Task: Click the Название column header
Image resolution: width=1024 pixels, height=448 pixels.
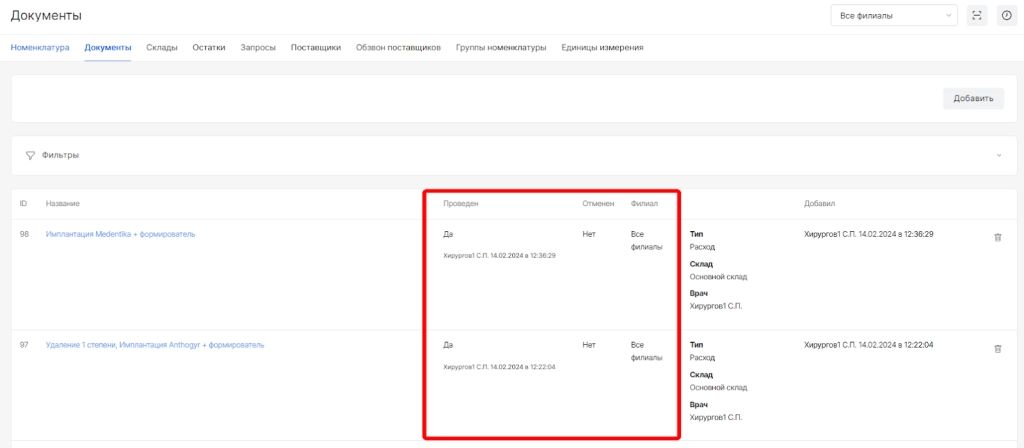Action: click(x=63, y=204)
